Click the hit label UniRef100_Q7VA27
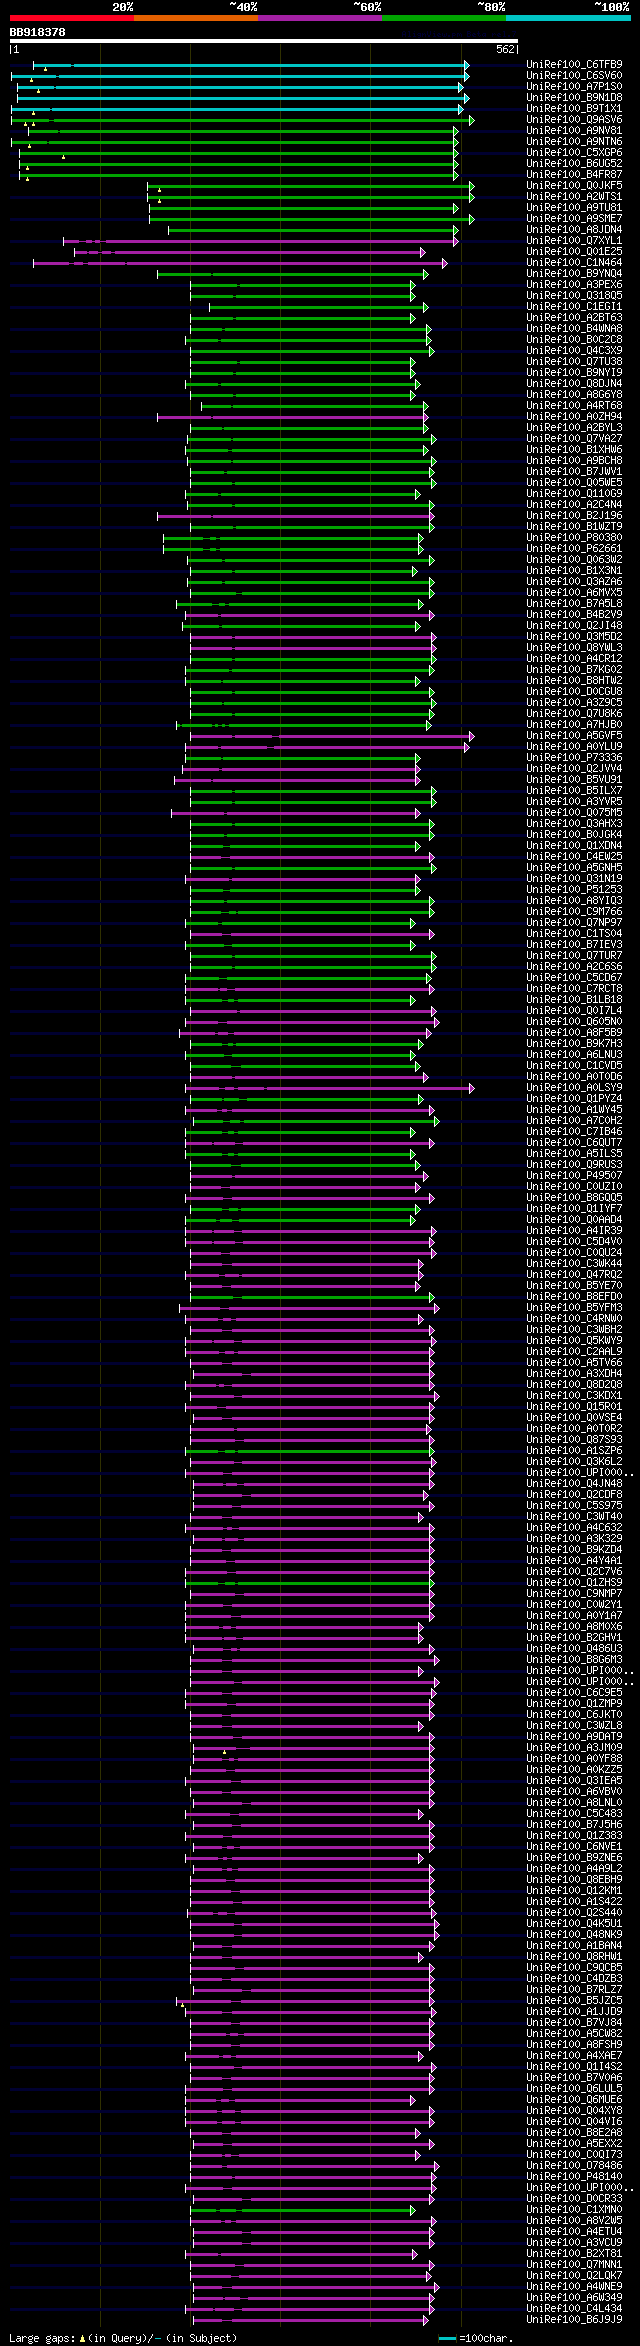640x2346 pixels. (x=574, y=439)
